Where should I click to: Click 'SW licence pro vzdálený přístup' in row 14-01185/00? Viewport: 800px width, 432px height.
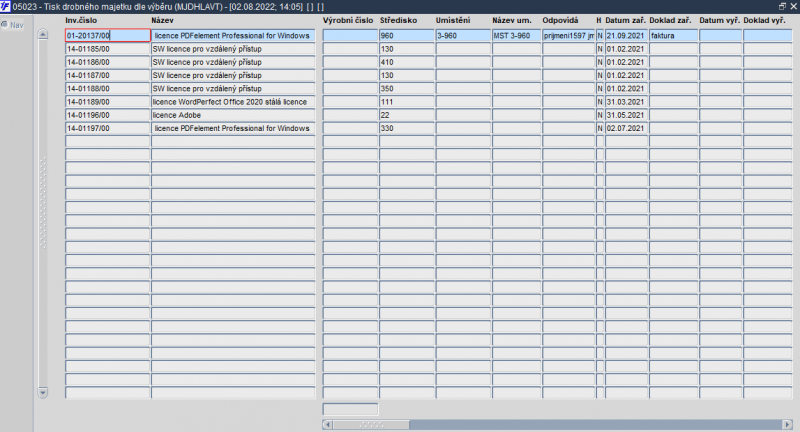click(233, 49)
